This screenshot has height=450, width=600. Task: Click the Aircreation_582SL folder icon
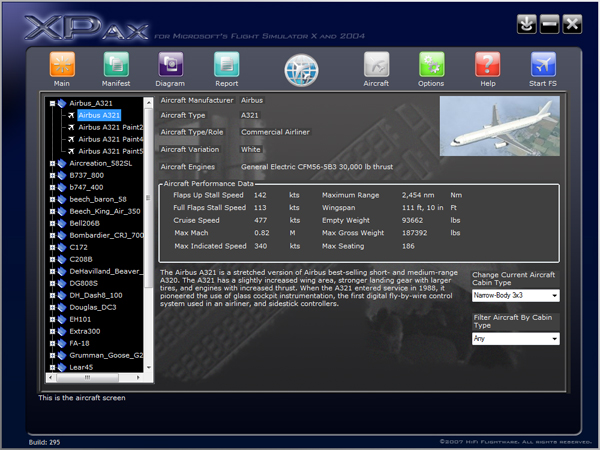click(x=62, y=163)
